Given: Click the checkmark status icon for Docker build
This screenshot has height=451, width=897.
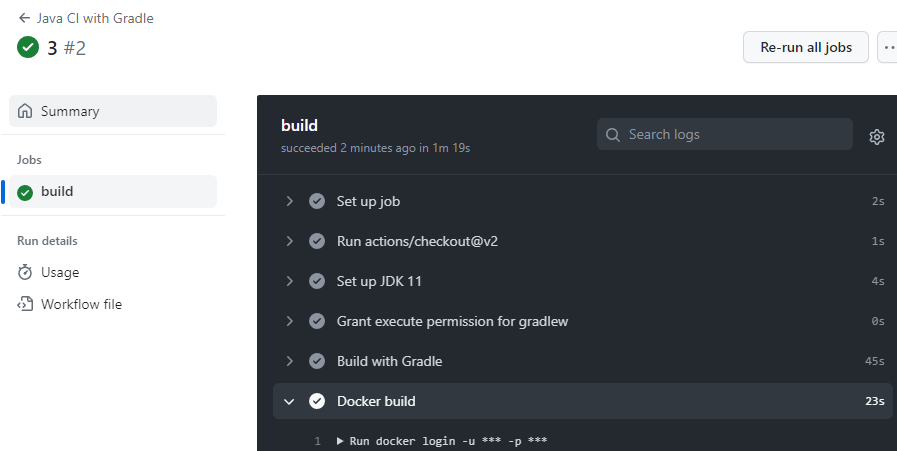Looking at the screenshot, I should click(x=317, y=401).
